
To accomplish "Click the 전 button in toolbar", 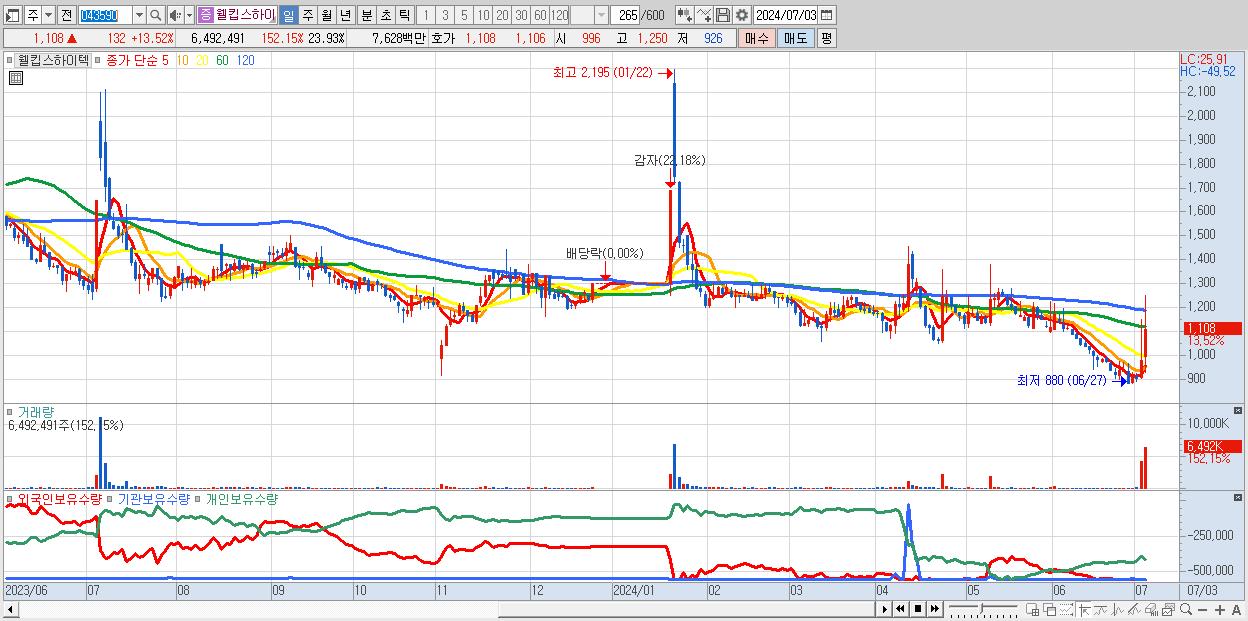I will pos(66,15).
